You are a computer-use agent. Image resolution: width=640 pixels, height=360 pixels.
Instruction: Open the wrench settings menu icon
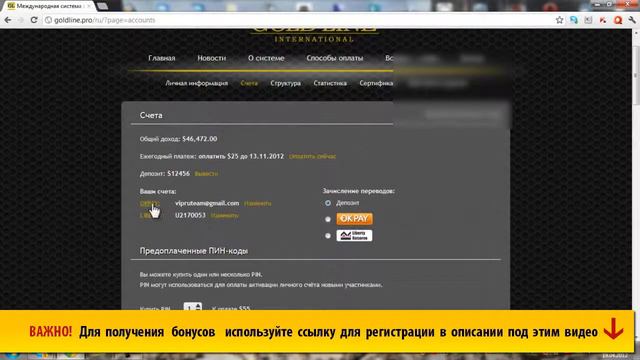[x=632, y=20]
